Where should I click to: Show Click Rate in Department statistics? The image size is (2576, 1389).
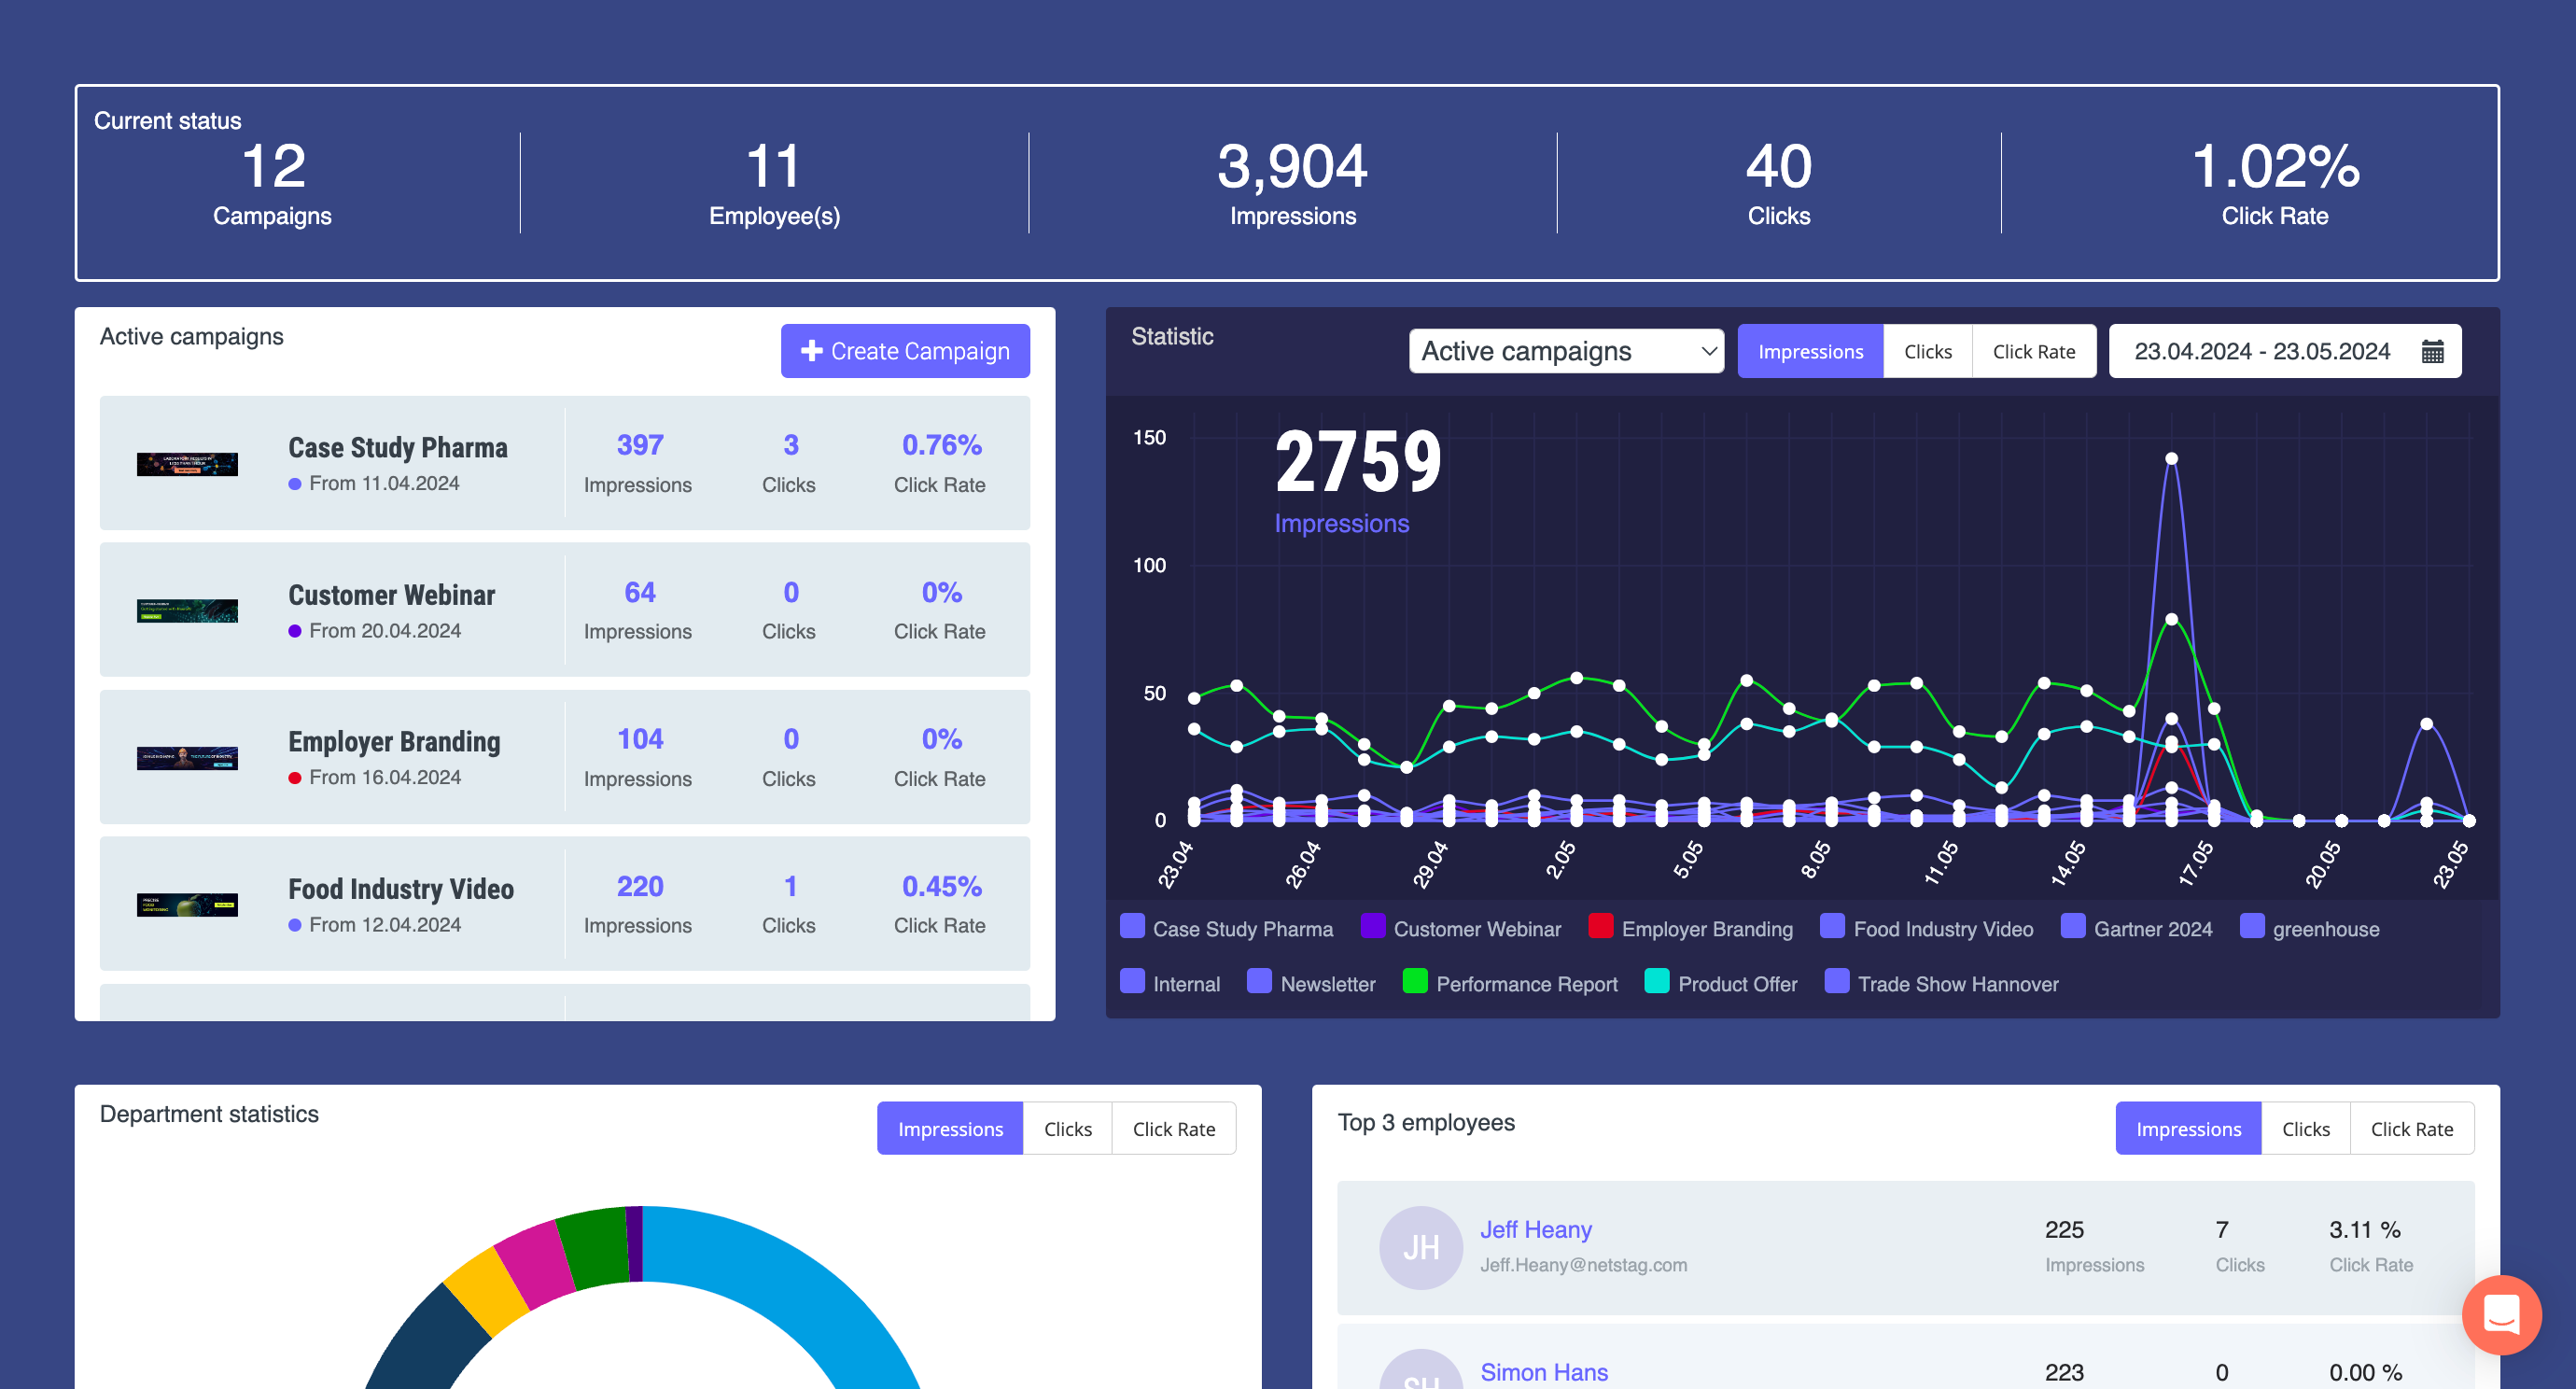pos(1173,1129)
